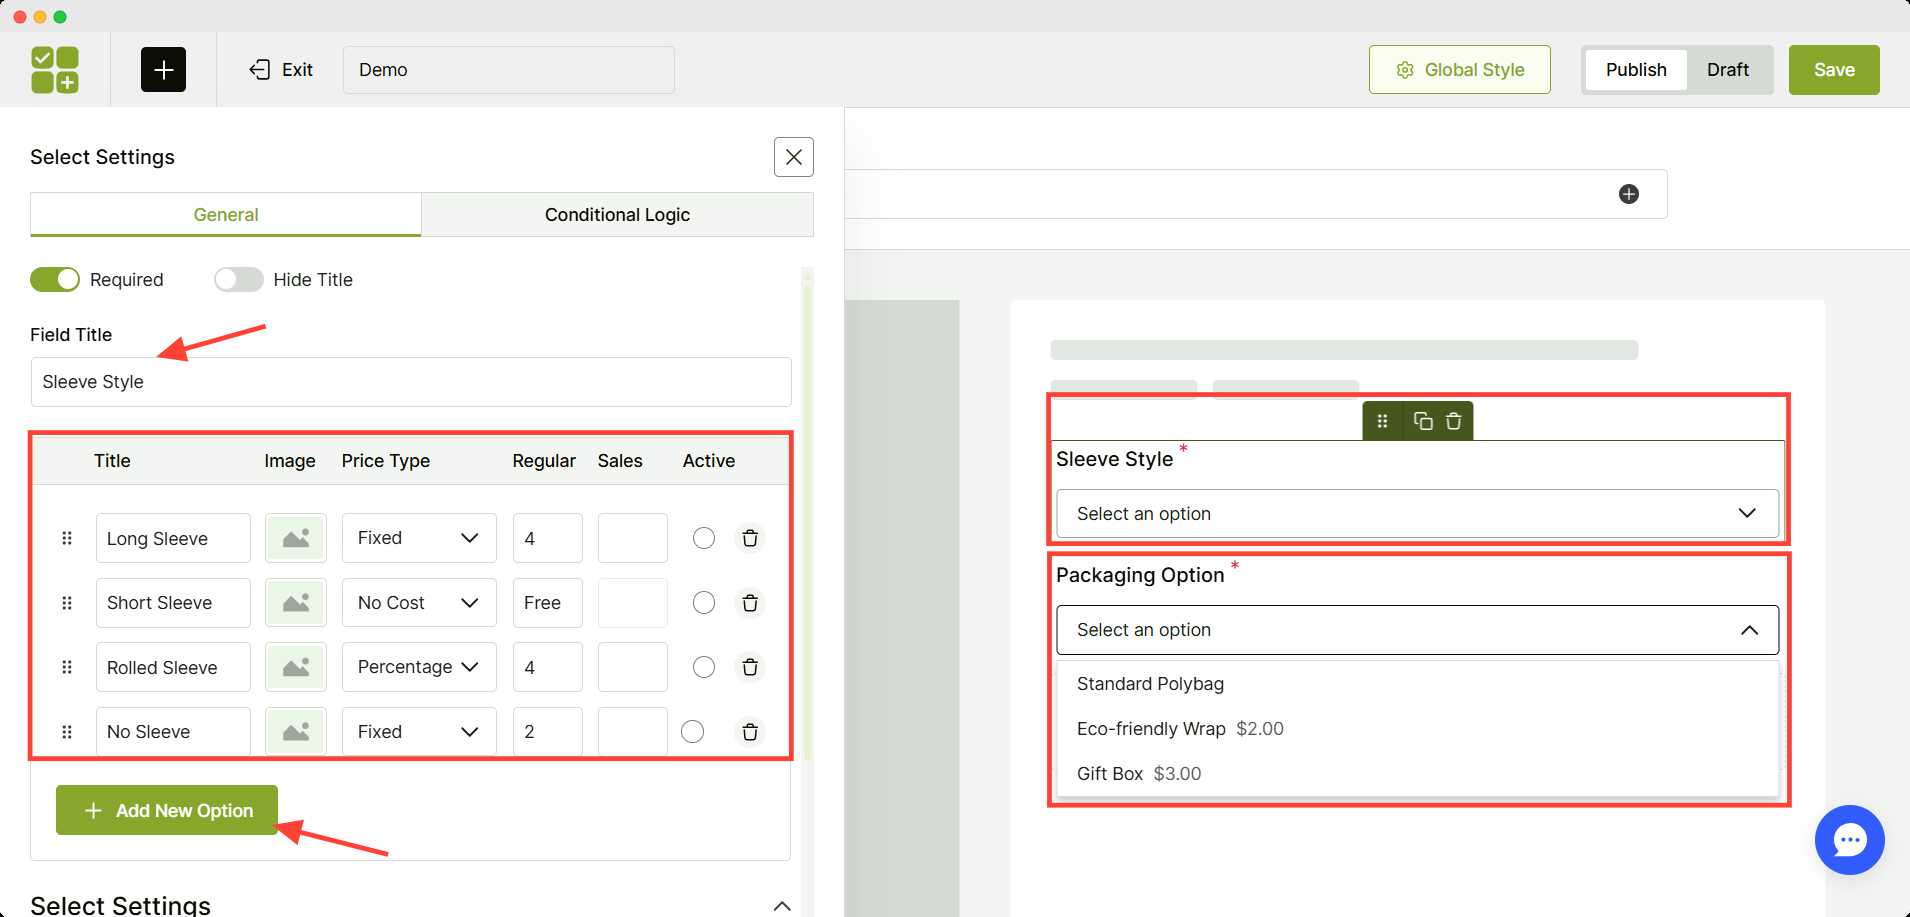Click Short Sleeve regular price Free field
This screenshot has width=1910, height=917.
tap(548, 603)
